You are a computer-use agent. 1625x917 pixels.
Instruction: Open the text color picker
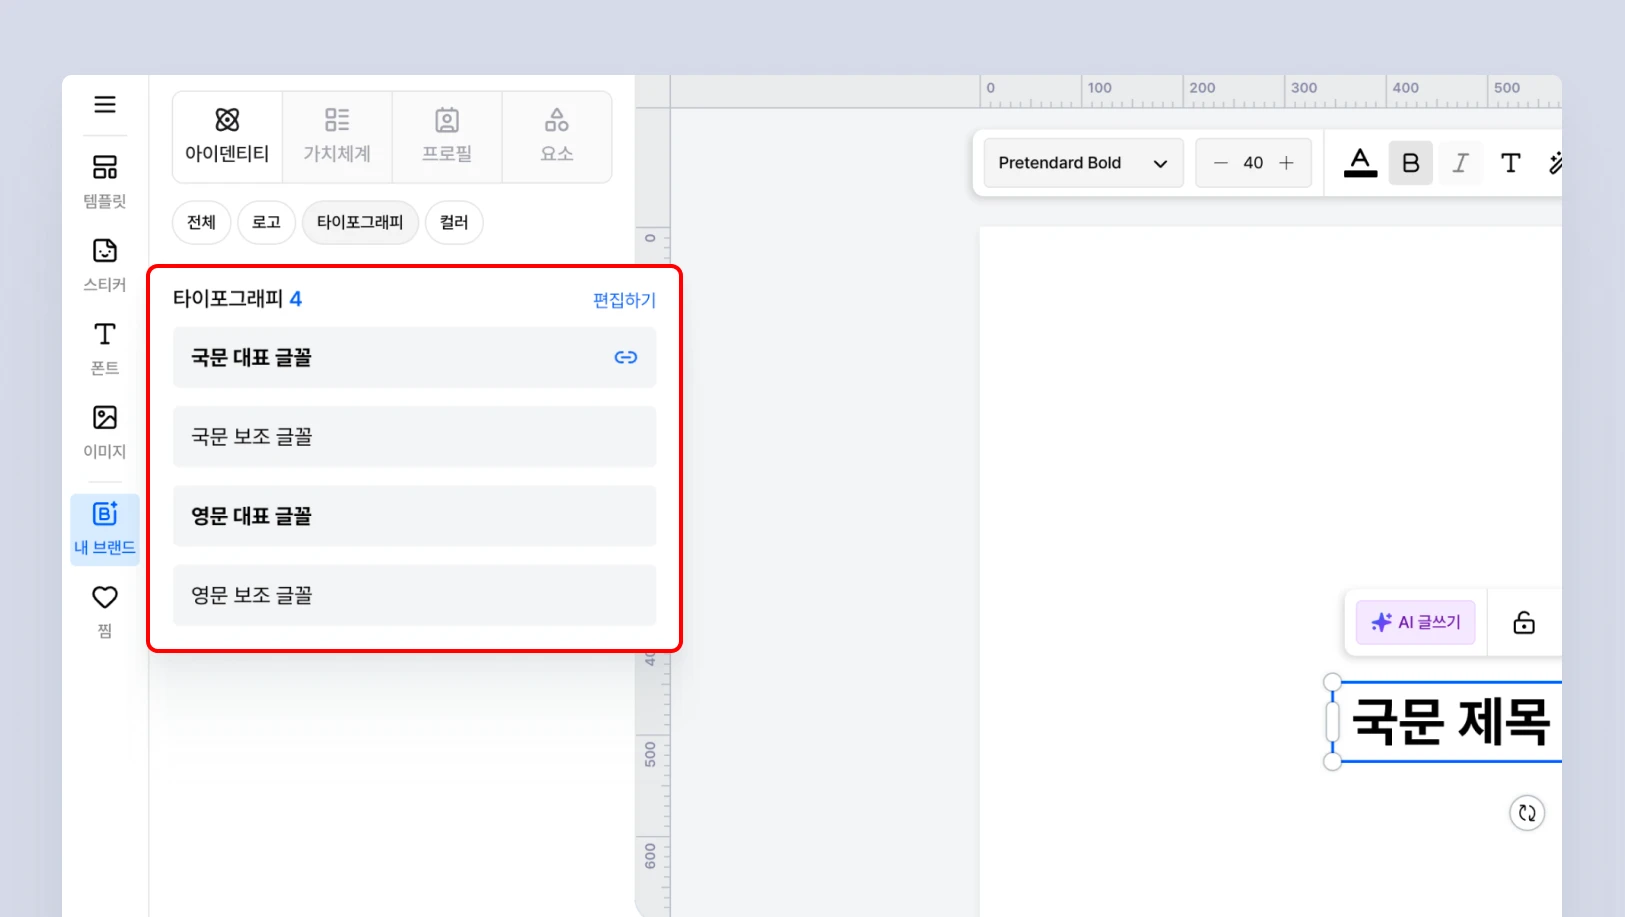pyautogui.click(x=1360, y=163)
